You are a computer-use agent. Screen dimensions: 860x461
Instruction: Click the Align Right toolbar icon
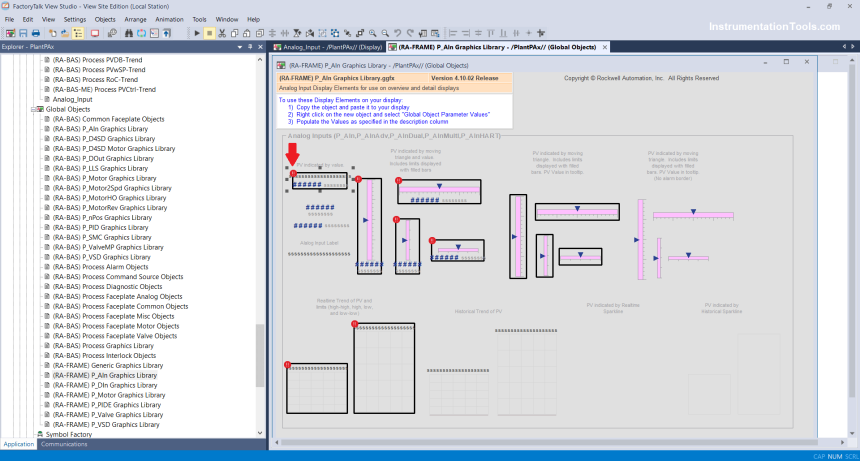[466, 33]
